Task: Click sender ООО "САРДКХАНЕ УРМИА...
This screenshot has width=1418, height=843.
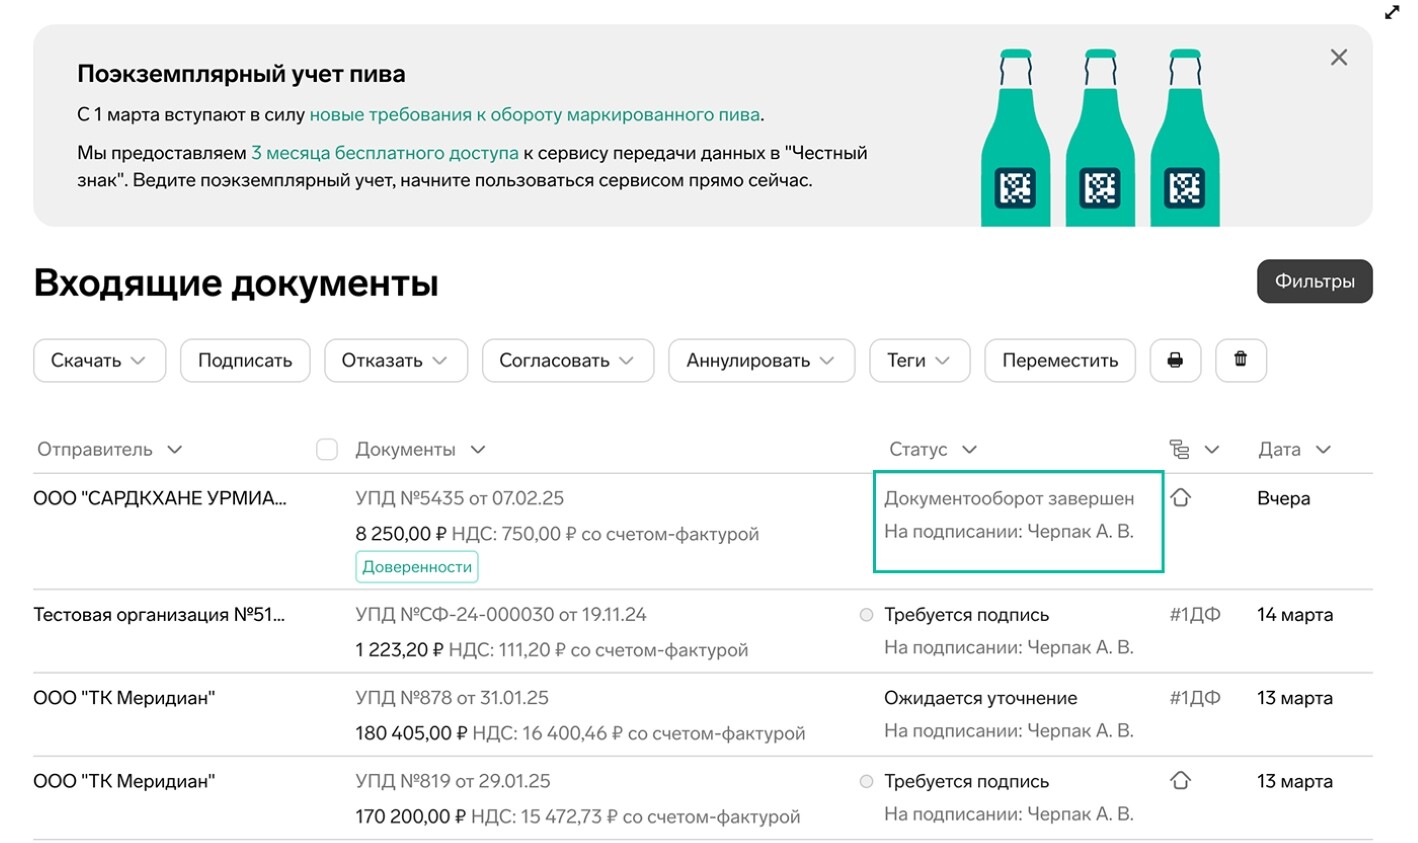Action: [x=160, y=498]
